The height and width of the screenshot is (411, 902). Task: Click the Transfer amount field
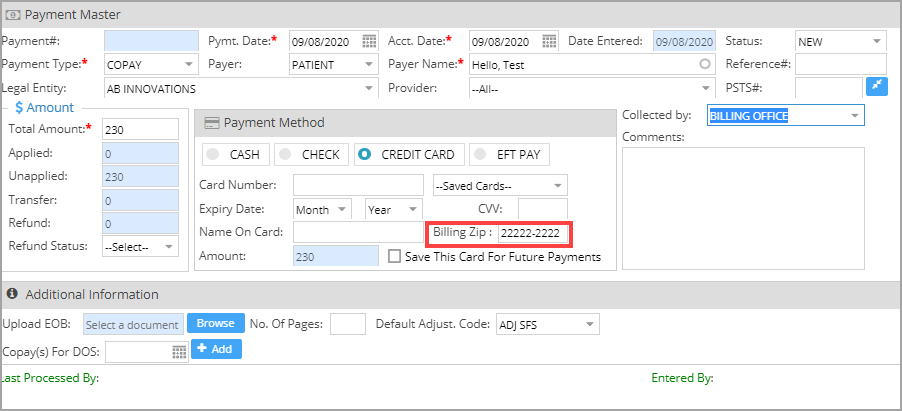[x=140, y=200]
